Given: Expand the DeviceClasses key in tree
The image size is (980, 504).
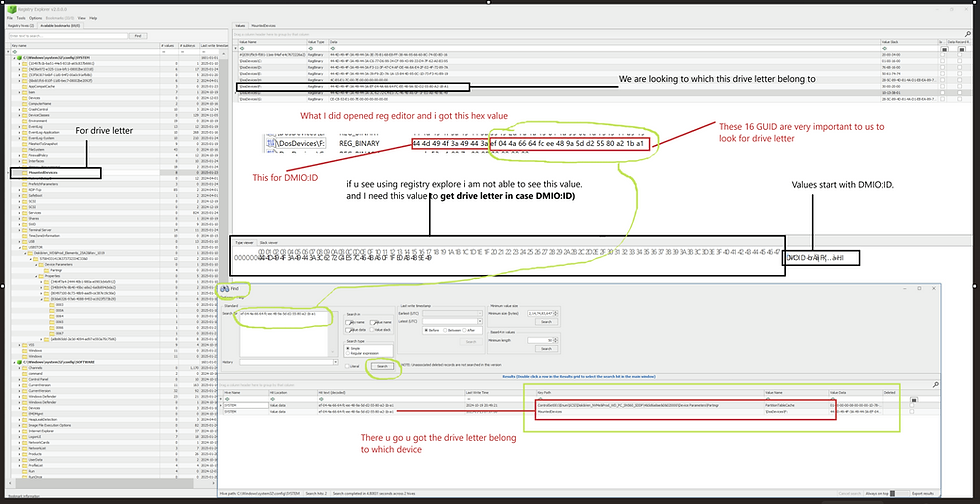Looking at the screenshot, I should point(19,115).
